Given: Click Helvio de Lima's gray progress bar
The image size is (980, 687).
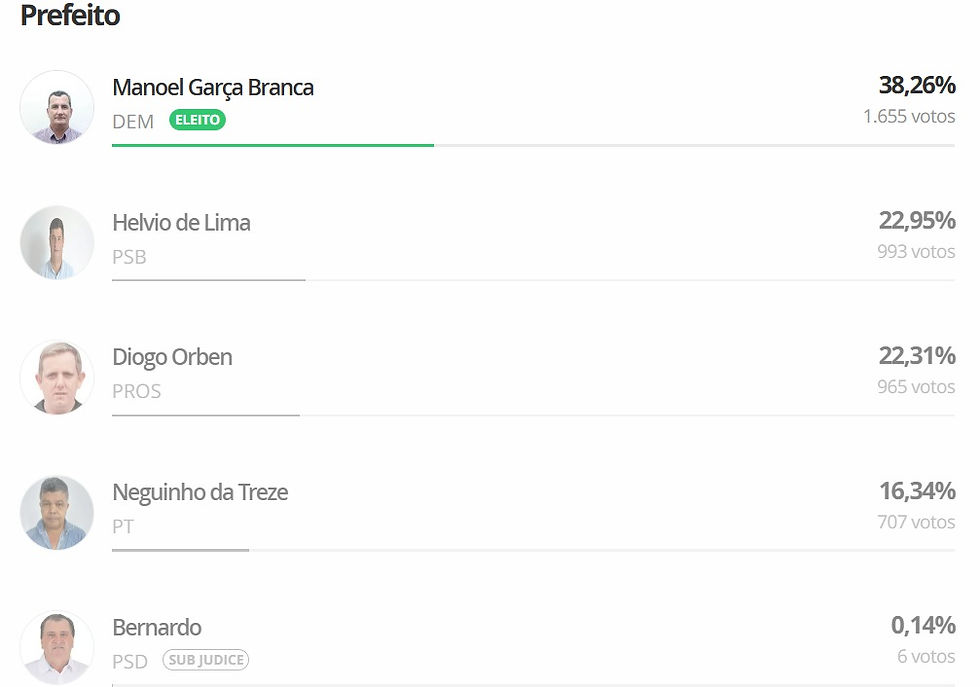Looking at the screenshot, I should [x=208, y=280].
